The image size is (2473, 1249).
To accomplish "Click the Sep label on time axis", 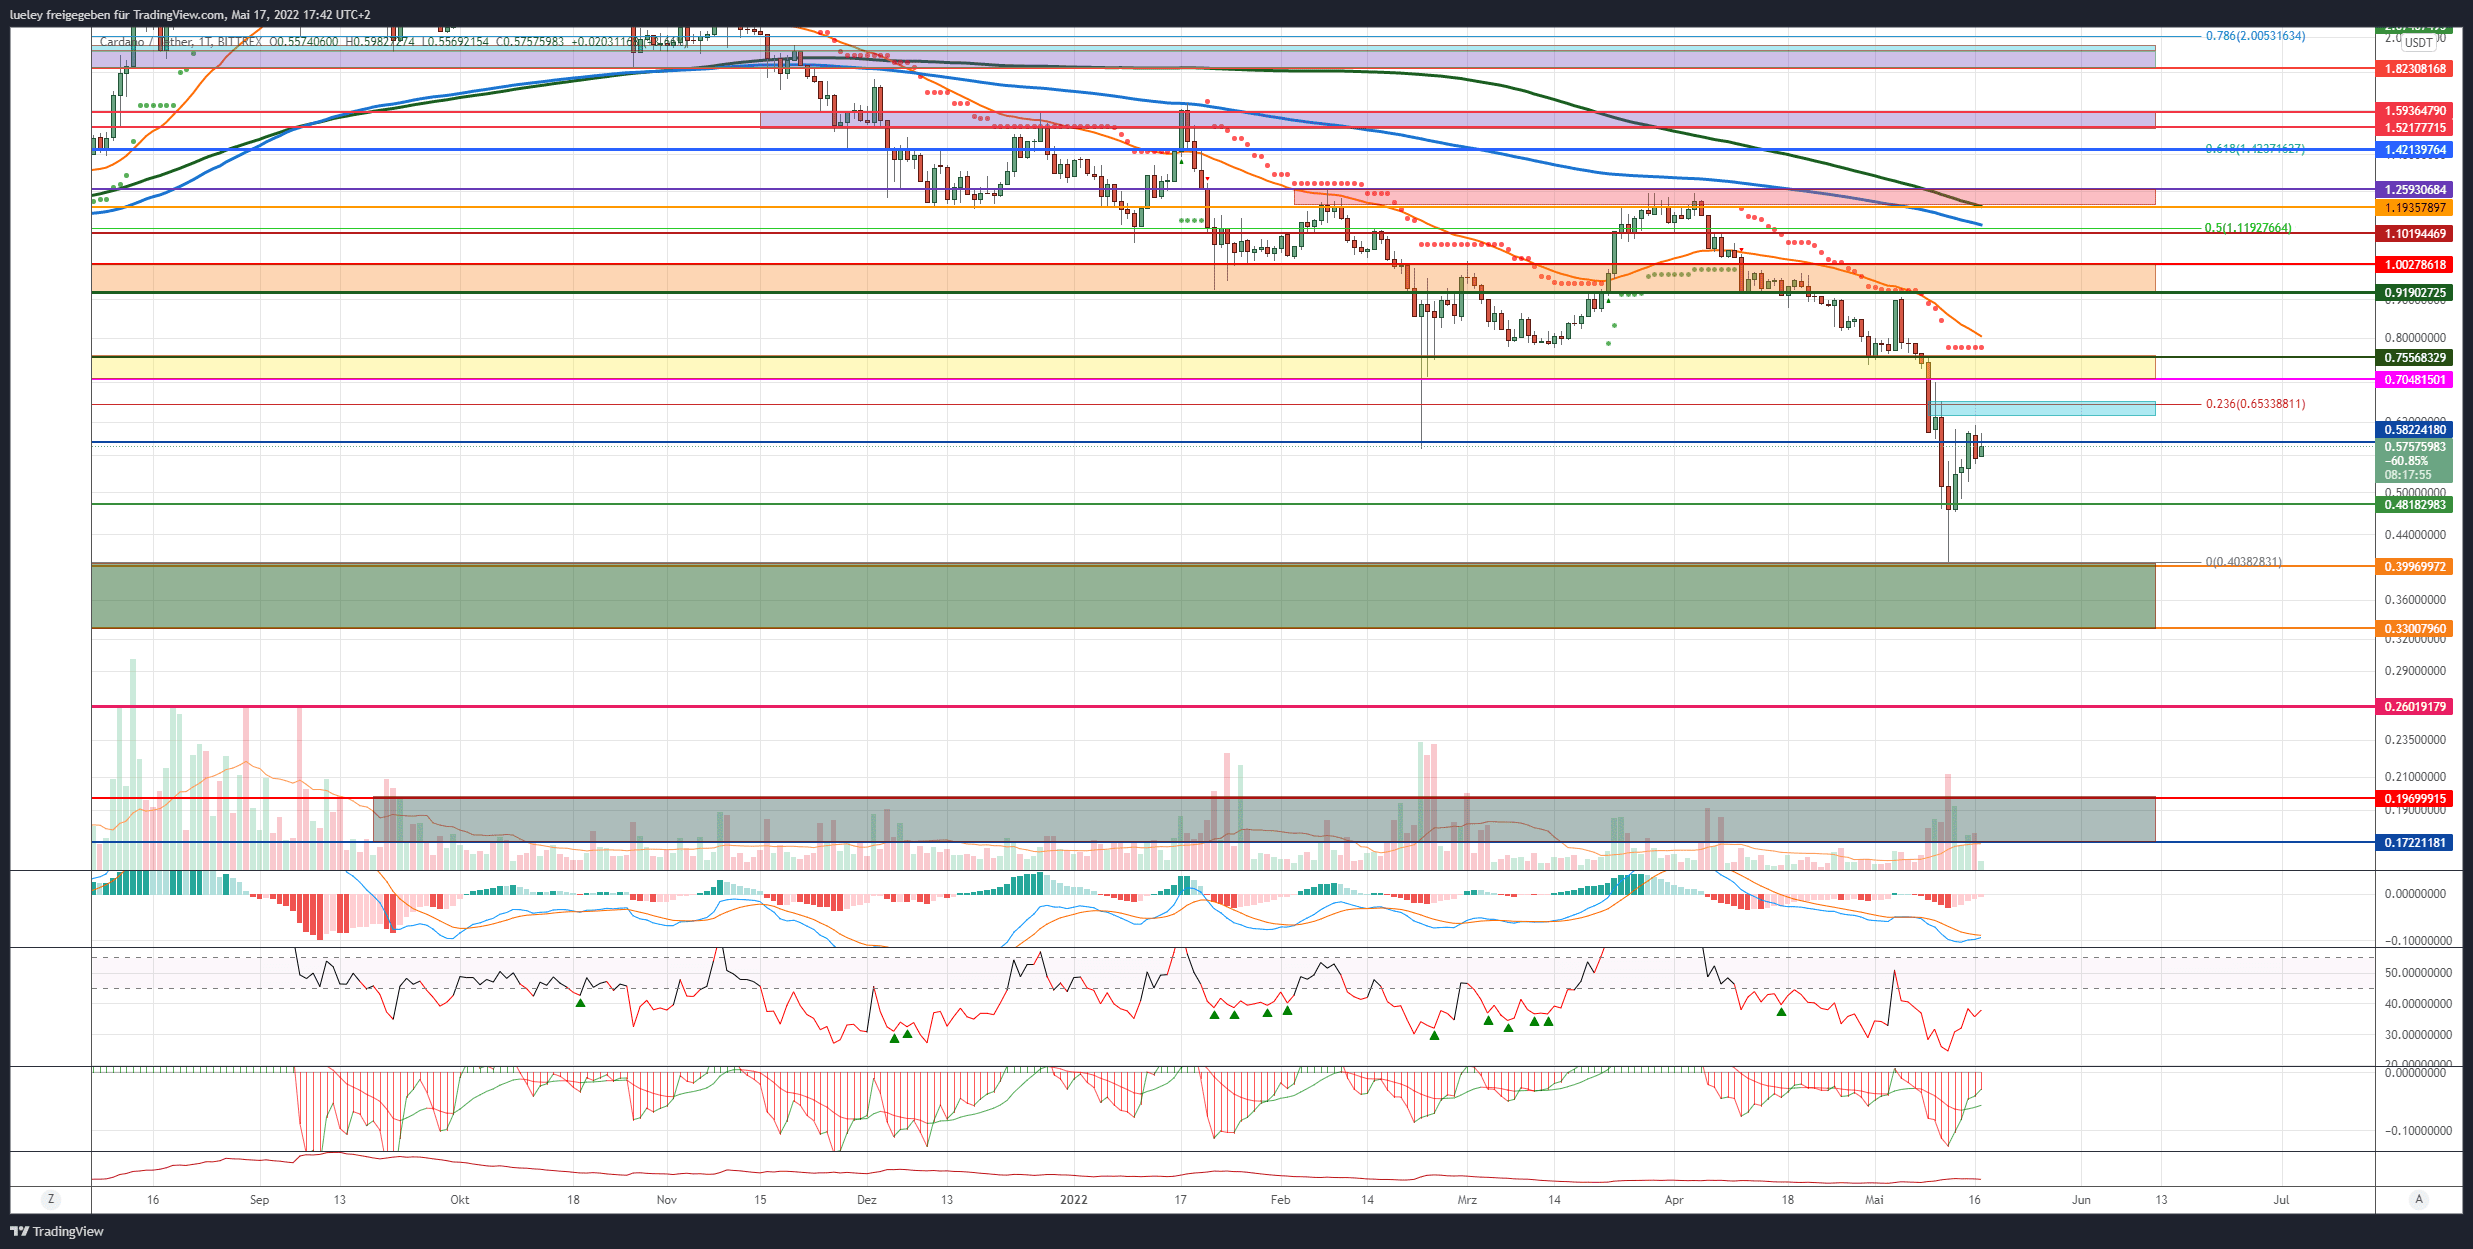I will point(259,1200).
